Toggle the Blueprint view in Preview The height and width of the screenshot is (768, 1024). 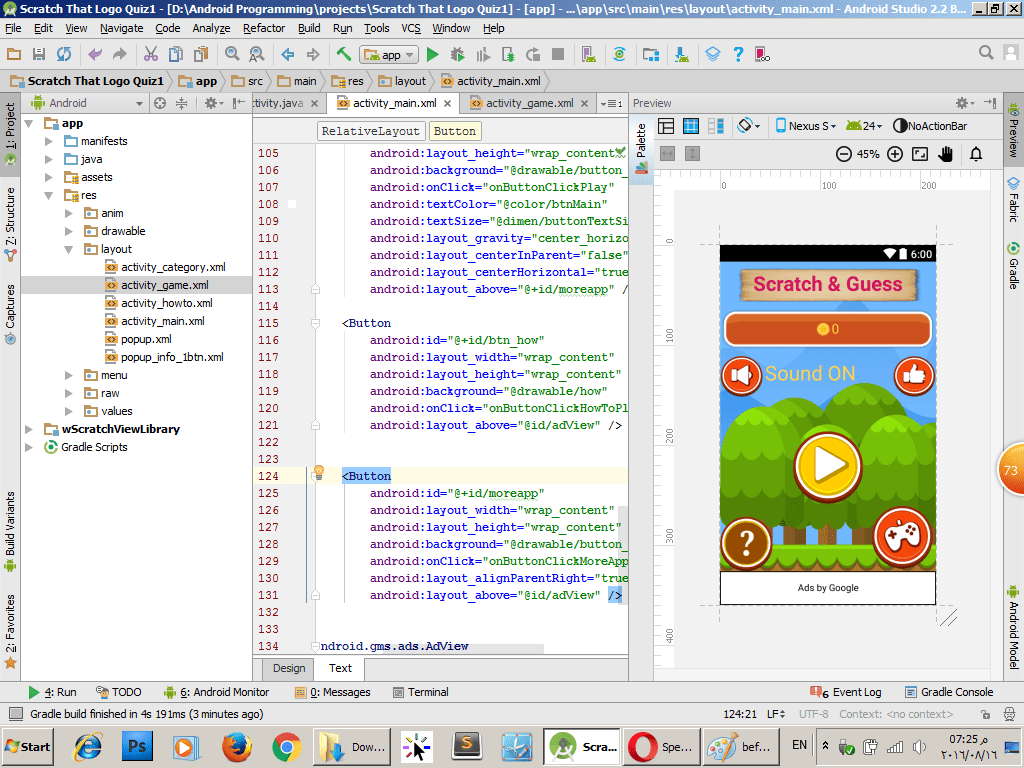point(691,126)
